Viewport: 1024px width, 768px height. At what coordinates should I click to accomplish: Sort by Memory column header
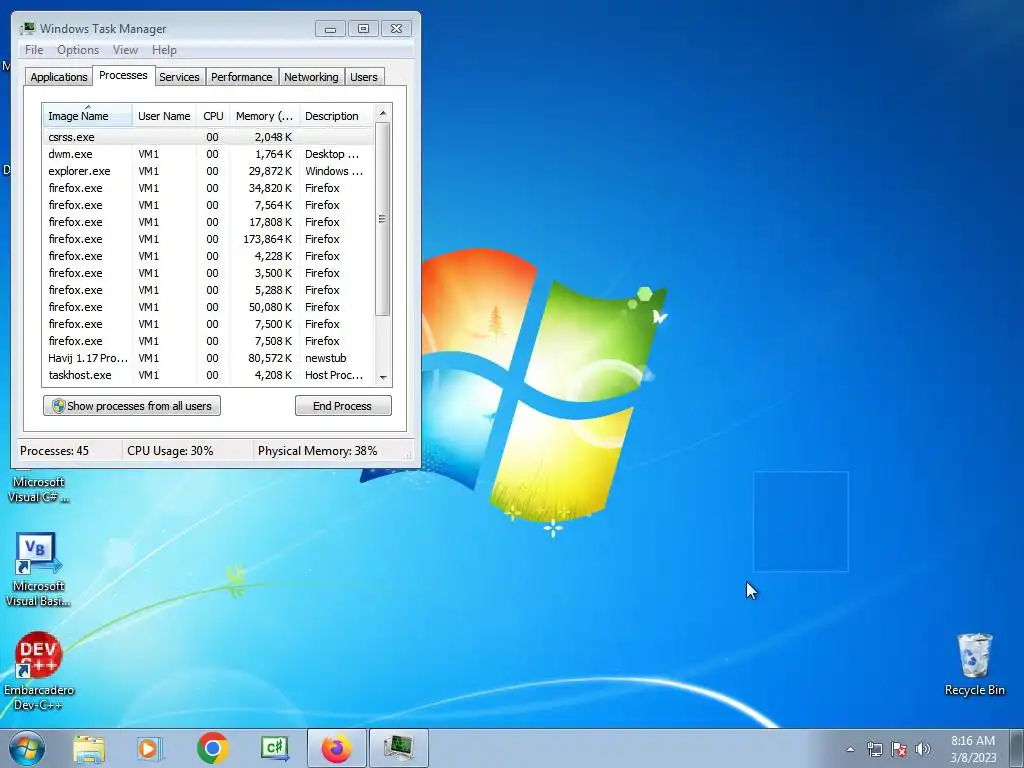tap(264, 116)
